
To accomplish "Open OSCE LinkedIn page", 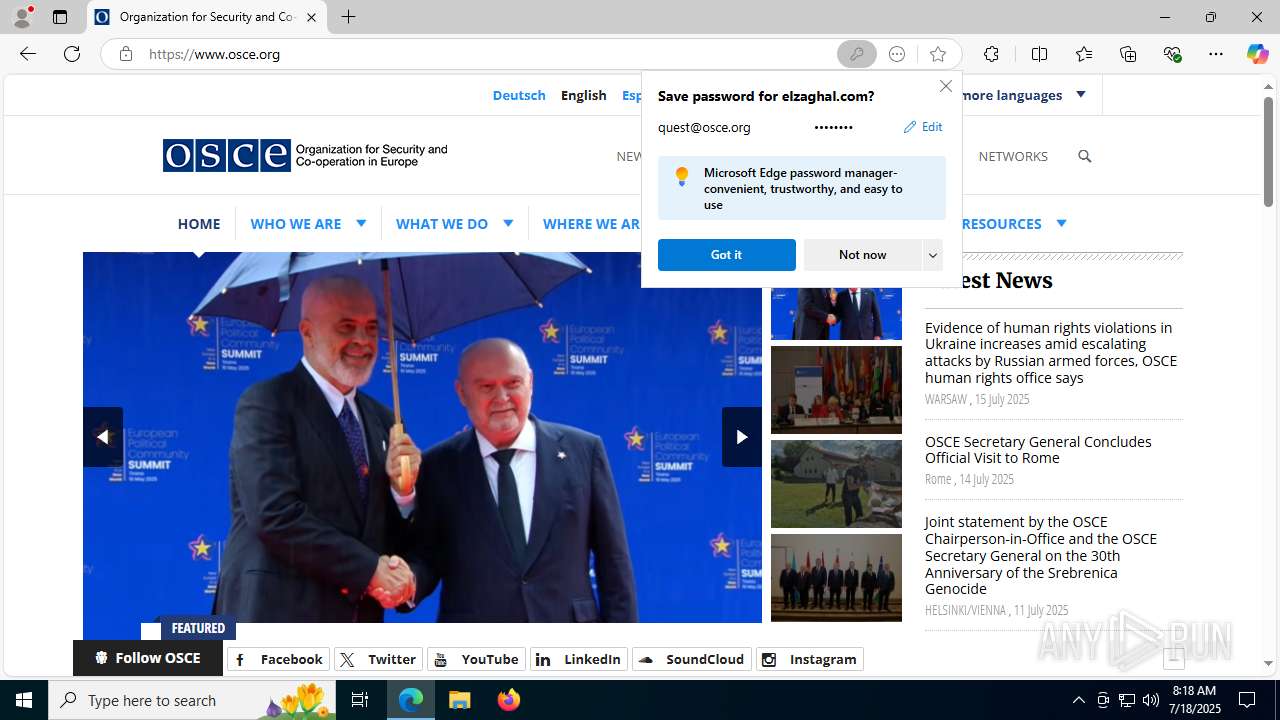I will tap(579, 659).
